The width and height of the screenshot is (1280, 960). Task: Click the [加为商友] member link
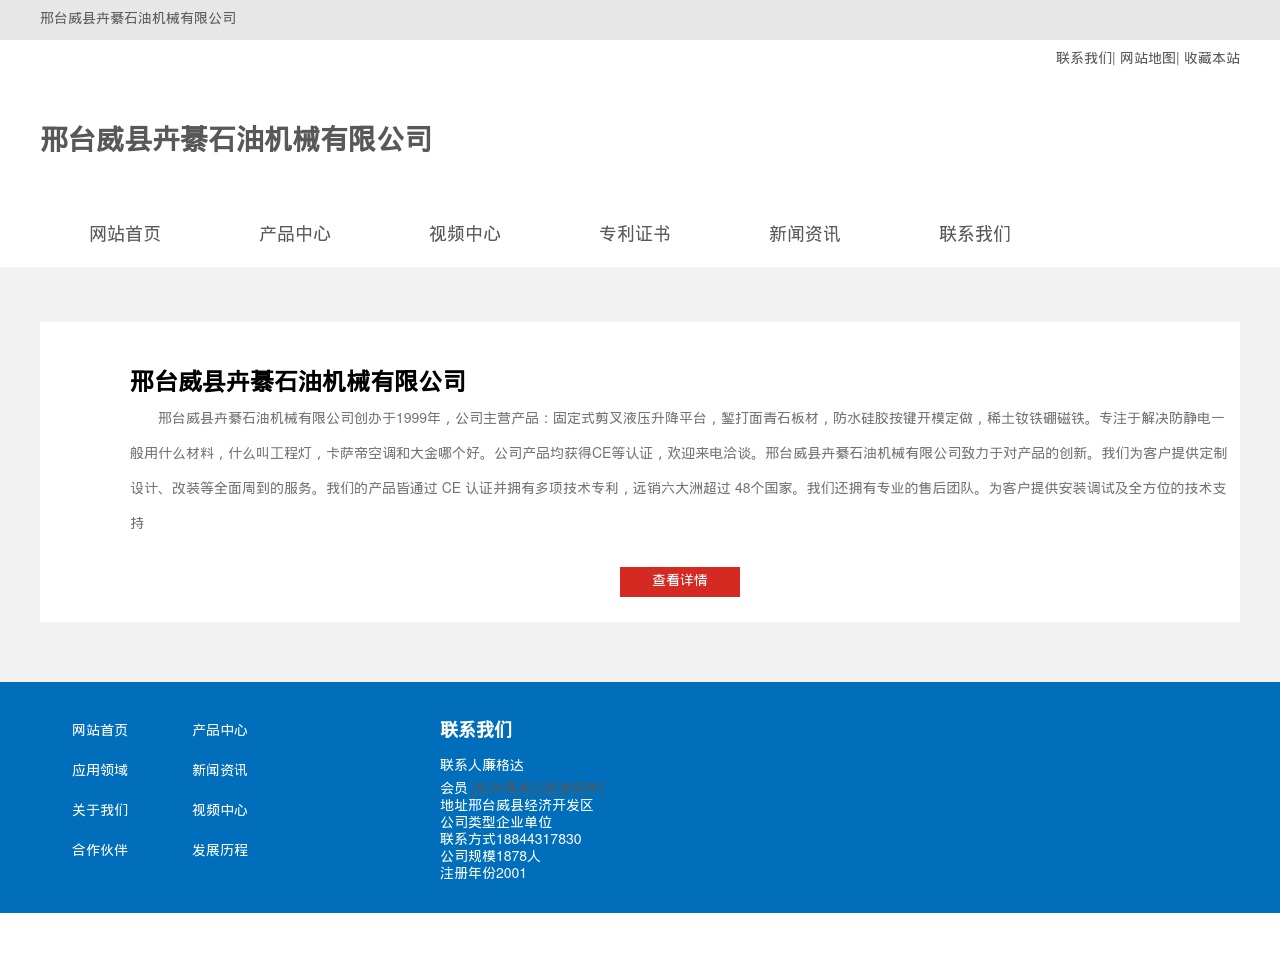[504, 788]
